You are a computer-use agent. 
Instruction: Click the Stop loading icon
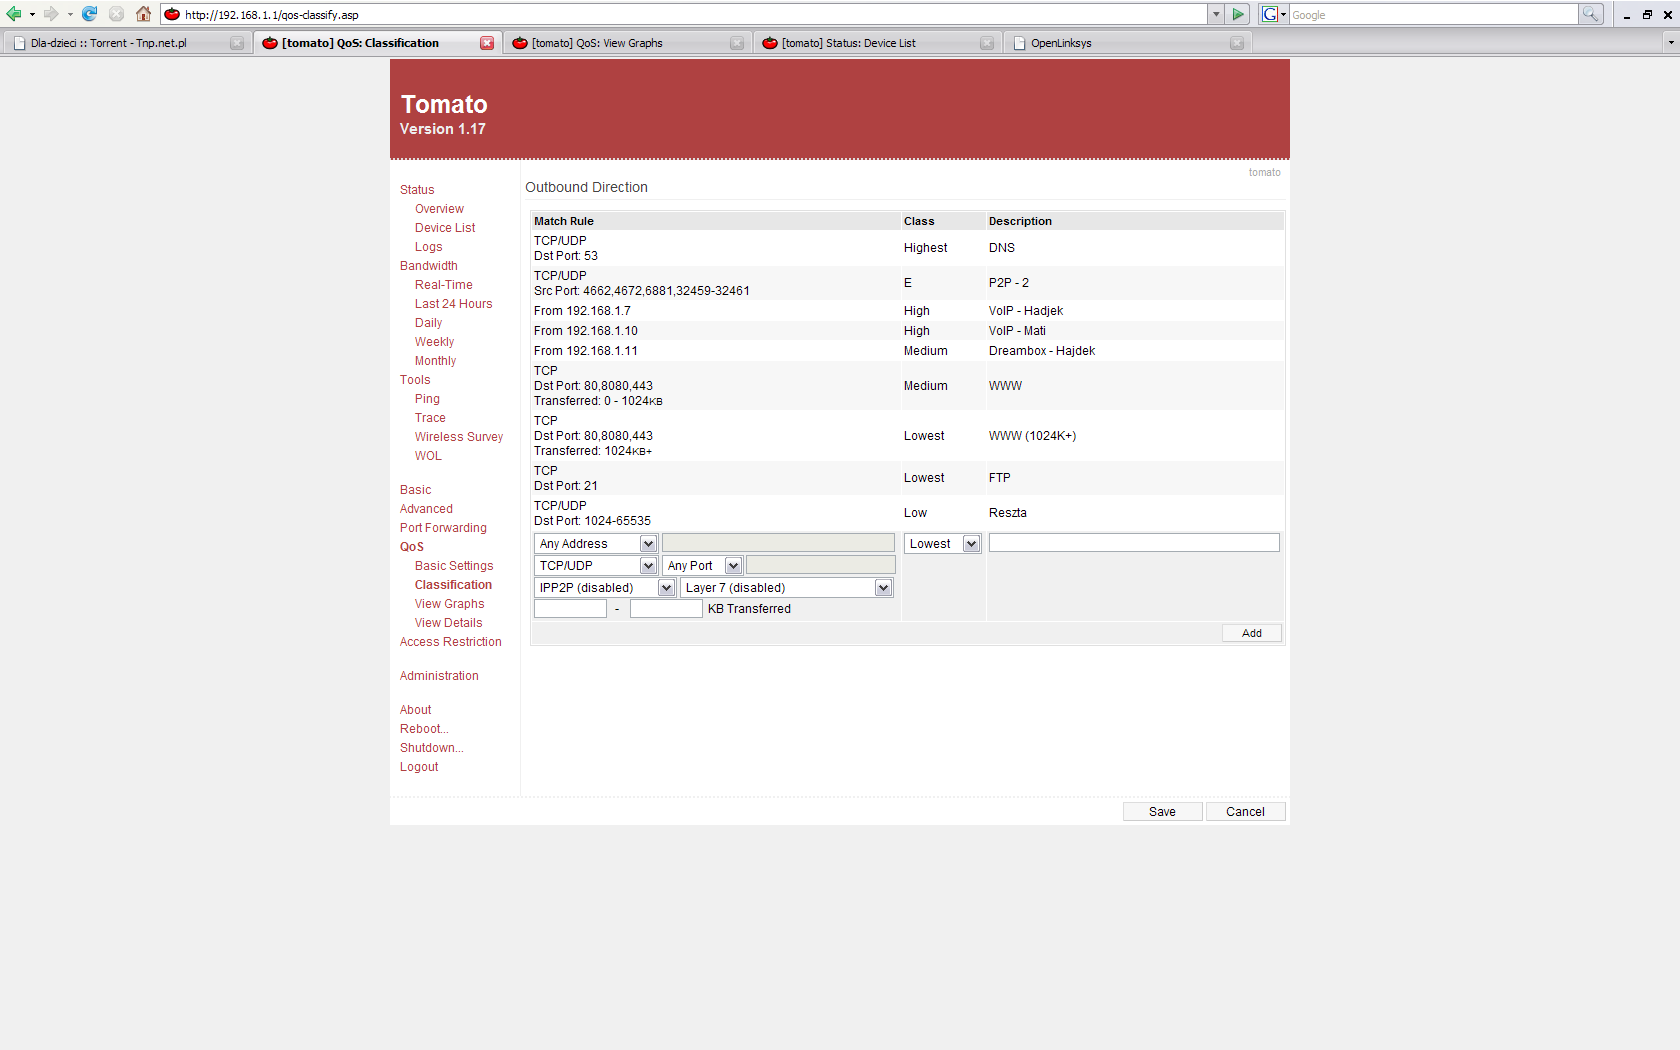point(116,14)
